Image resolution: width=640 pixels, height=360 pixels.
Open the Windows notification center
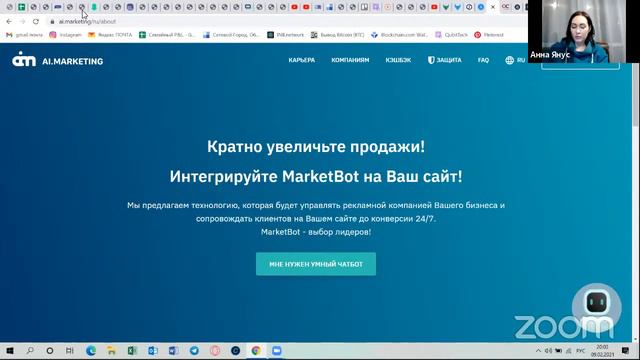(625, 351)
